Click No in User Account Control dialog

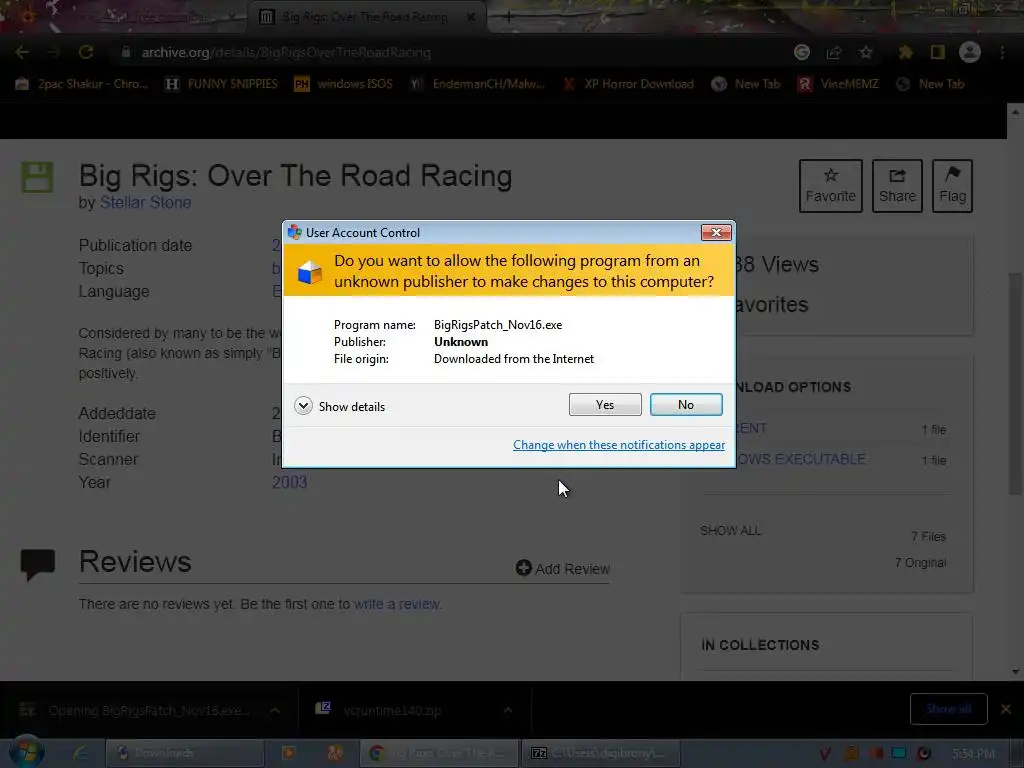686,404
